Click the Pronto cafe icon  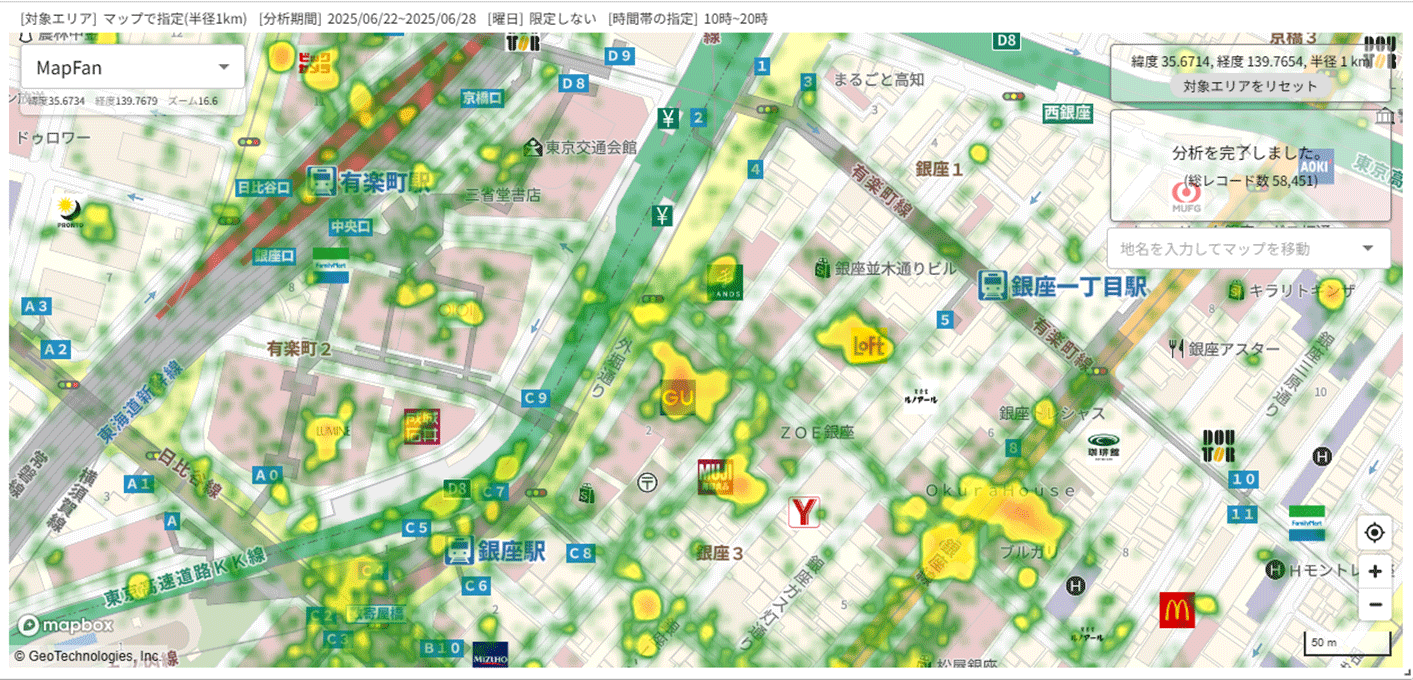[x=70, y=212]
